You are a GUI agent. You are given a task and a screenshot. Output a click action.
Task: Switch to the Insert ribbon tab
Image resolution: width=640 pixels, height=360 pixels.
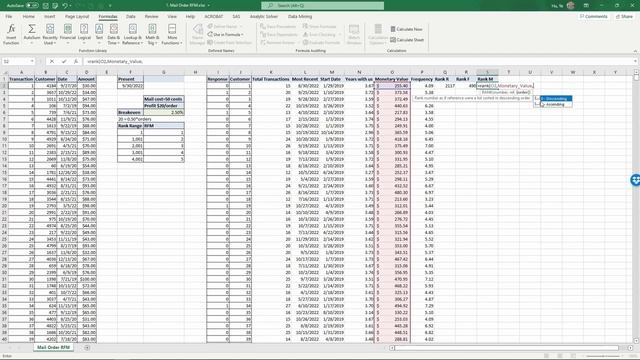point(49,16)
